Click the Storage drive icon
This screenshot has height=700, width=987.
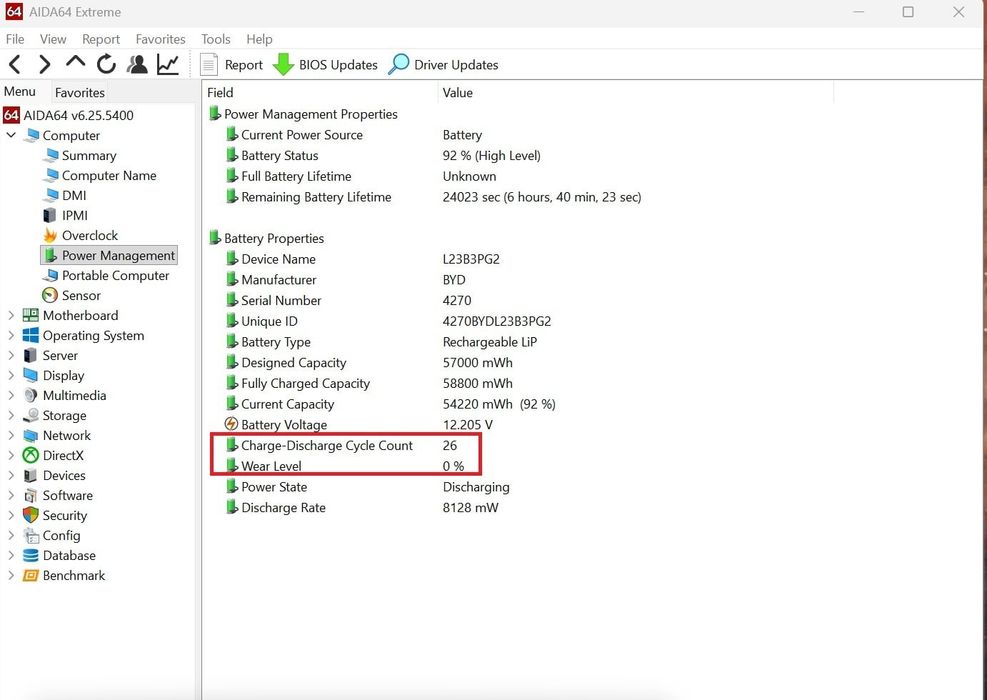pos(30,415)
